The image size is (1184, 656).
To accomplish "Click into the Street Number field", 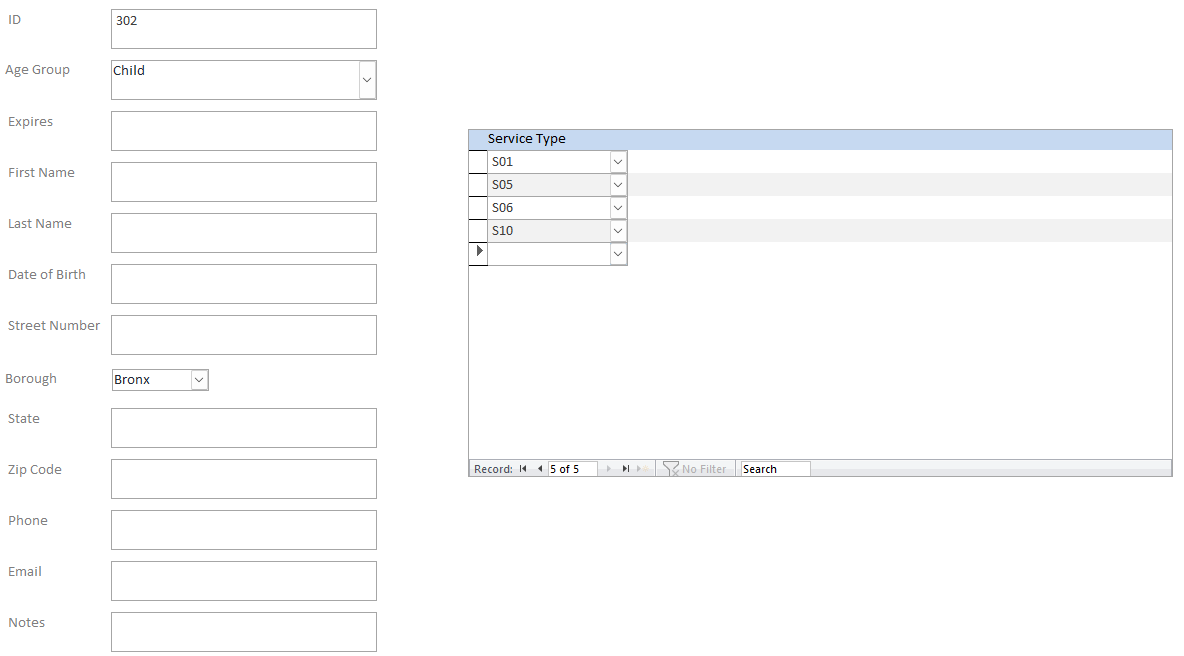I will tap(244, 335).
